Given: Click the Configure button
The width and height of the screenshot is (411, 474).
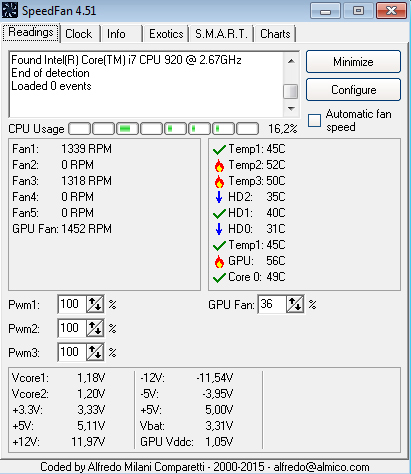Looking at the screenshot, I should [353, 90].
